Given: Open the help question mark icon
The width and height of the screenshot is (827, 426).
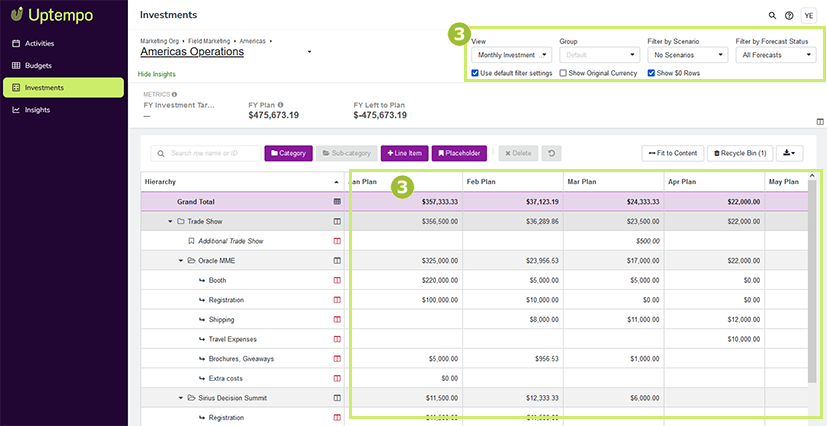Looking at the screenshot, I should pyautogui.click(x=789, y=16).
